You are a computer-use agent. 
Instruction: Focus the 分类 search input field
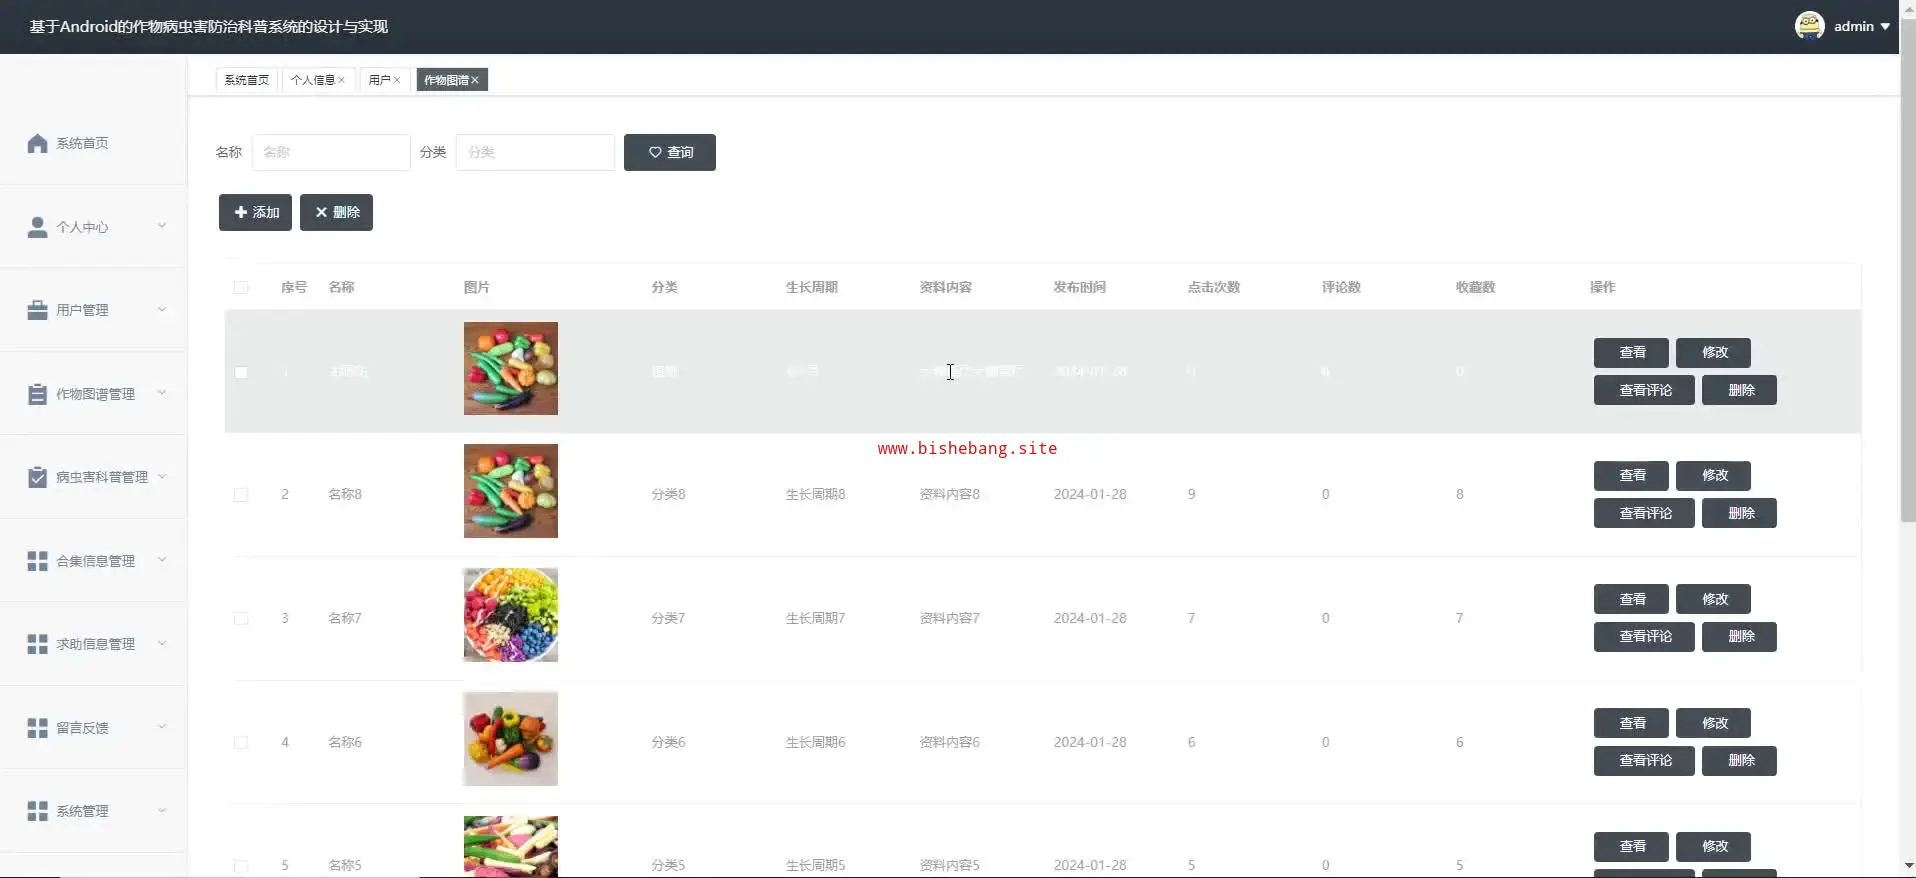tap(535, 152)
